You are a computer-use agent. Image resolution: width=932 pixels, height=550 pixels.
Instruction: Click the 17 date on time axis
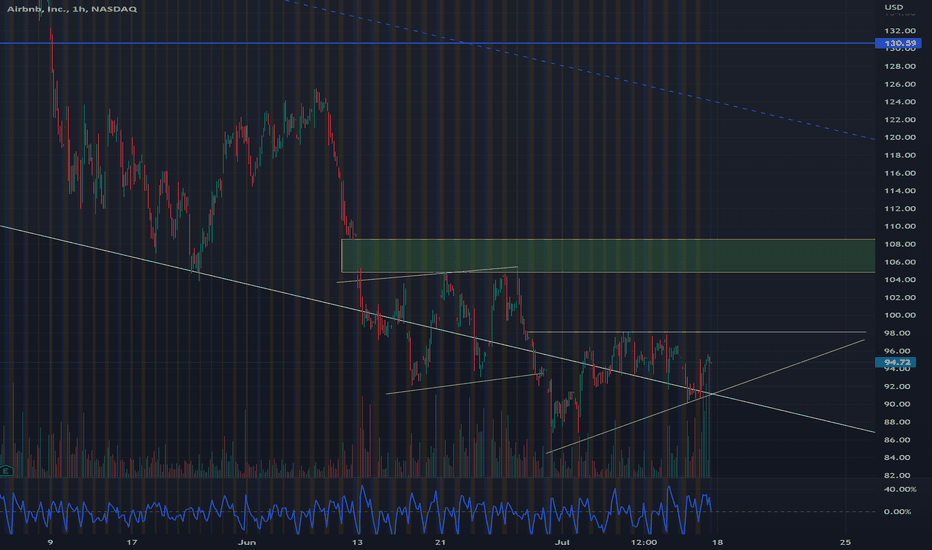pos(132,542)
